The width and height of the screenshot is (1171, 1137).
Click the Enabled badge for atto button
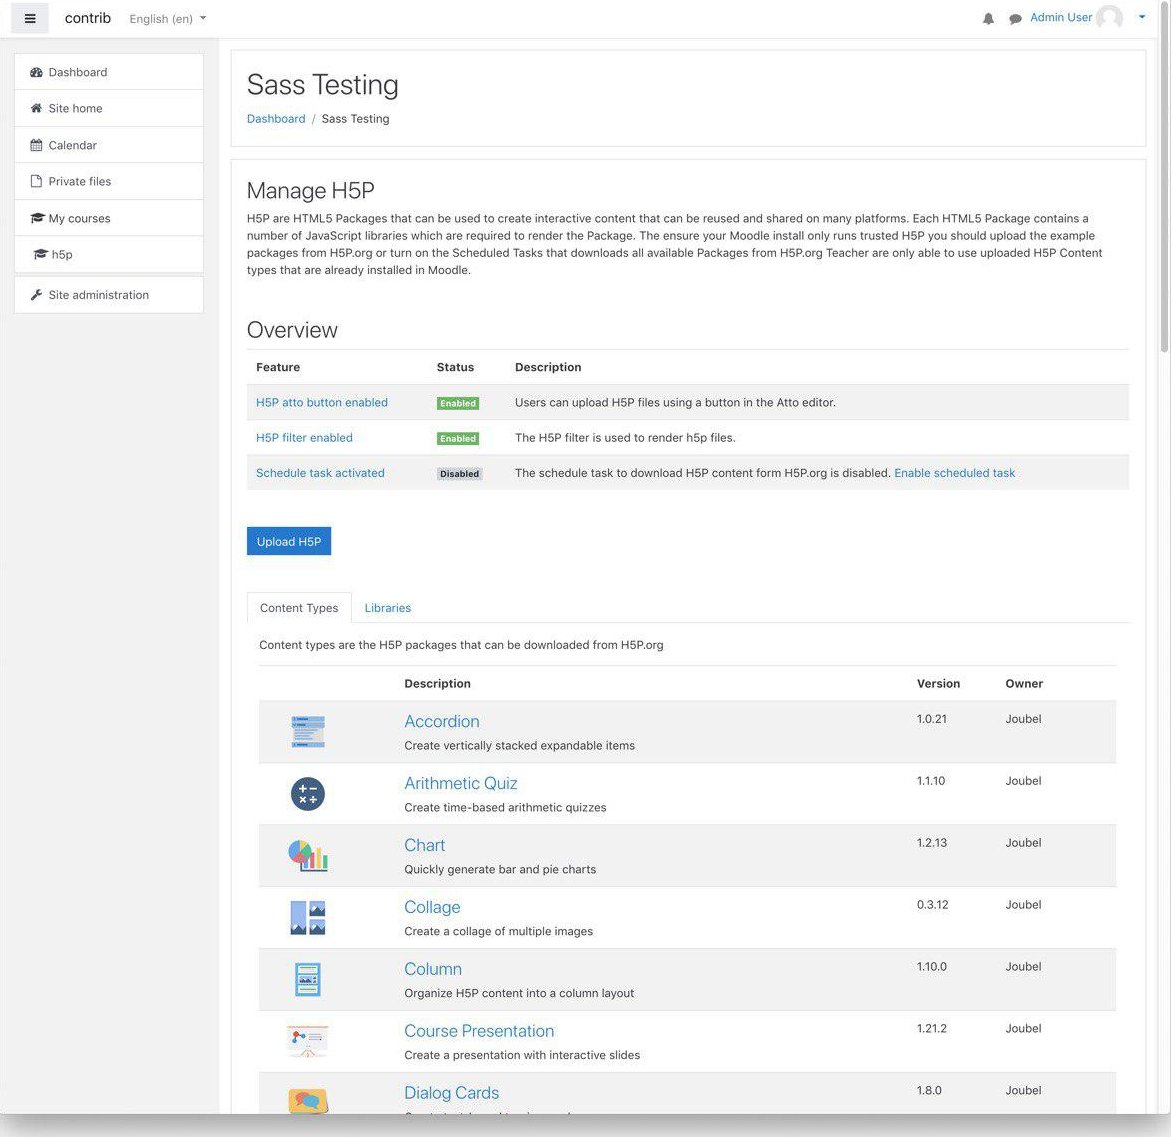pos(458,403)
